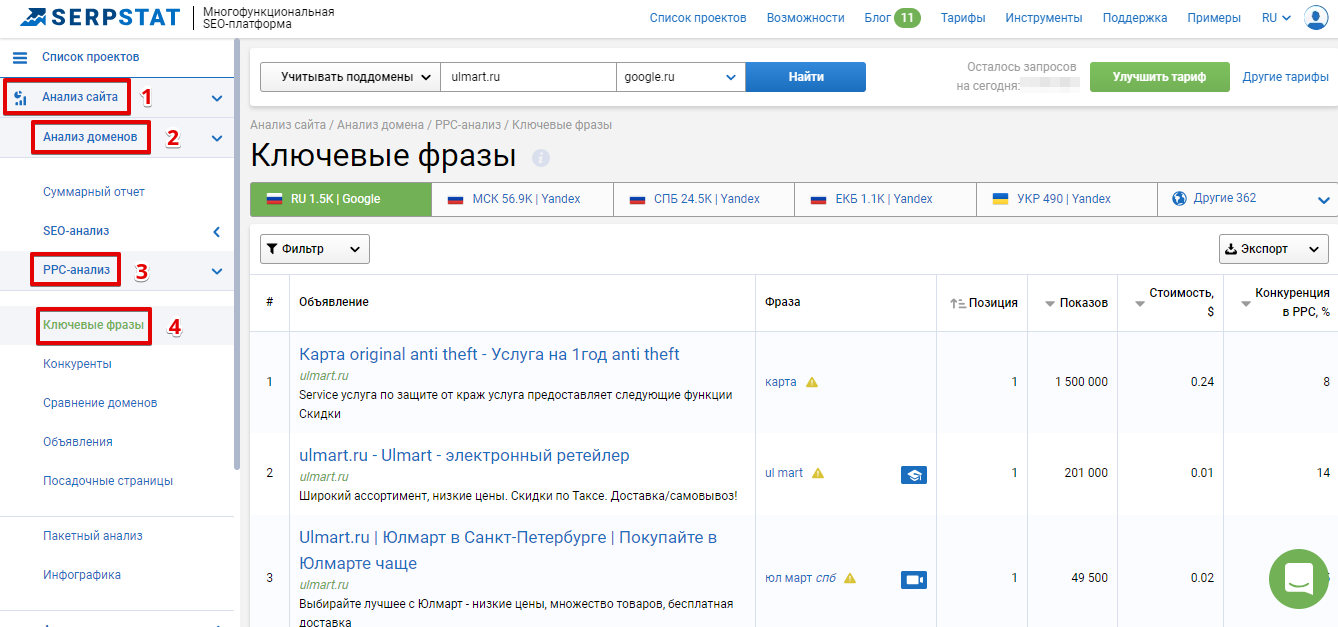Click the Найти search button
The height and width of the screenshot is (627, 1338).
[x=806, y=77]
